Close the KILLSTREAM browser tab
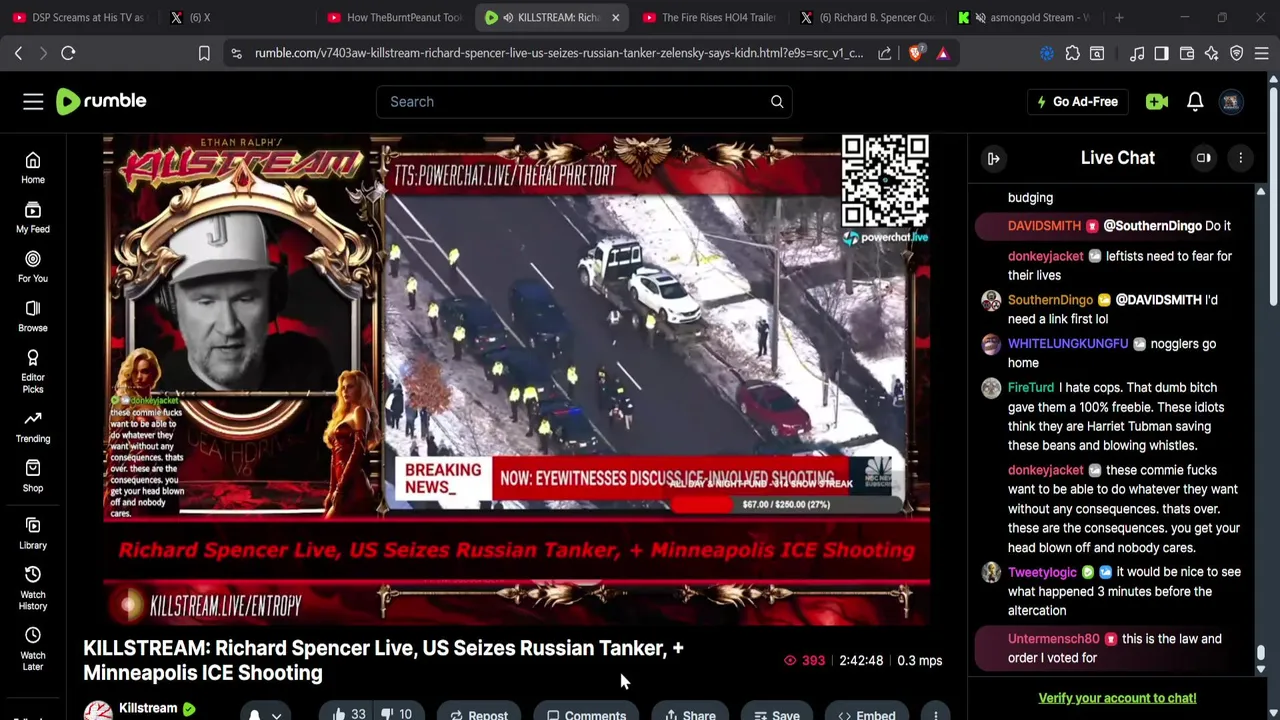The width and height of the screenshot is (1280, 720). point(615,17)
